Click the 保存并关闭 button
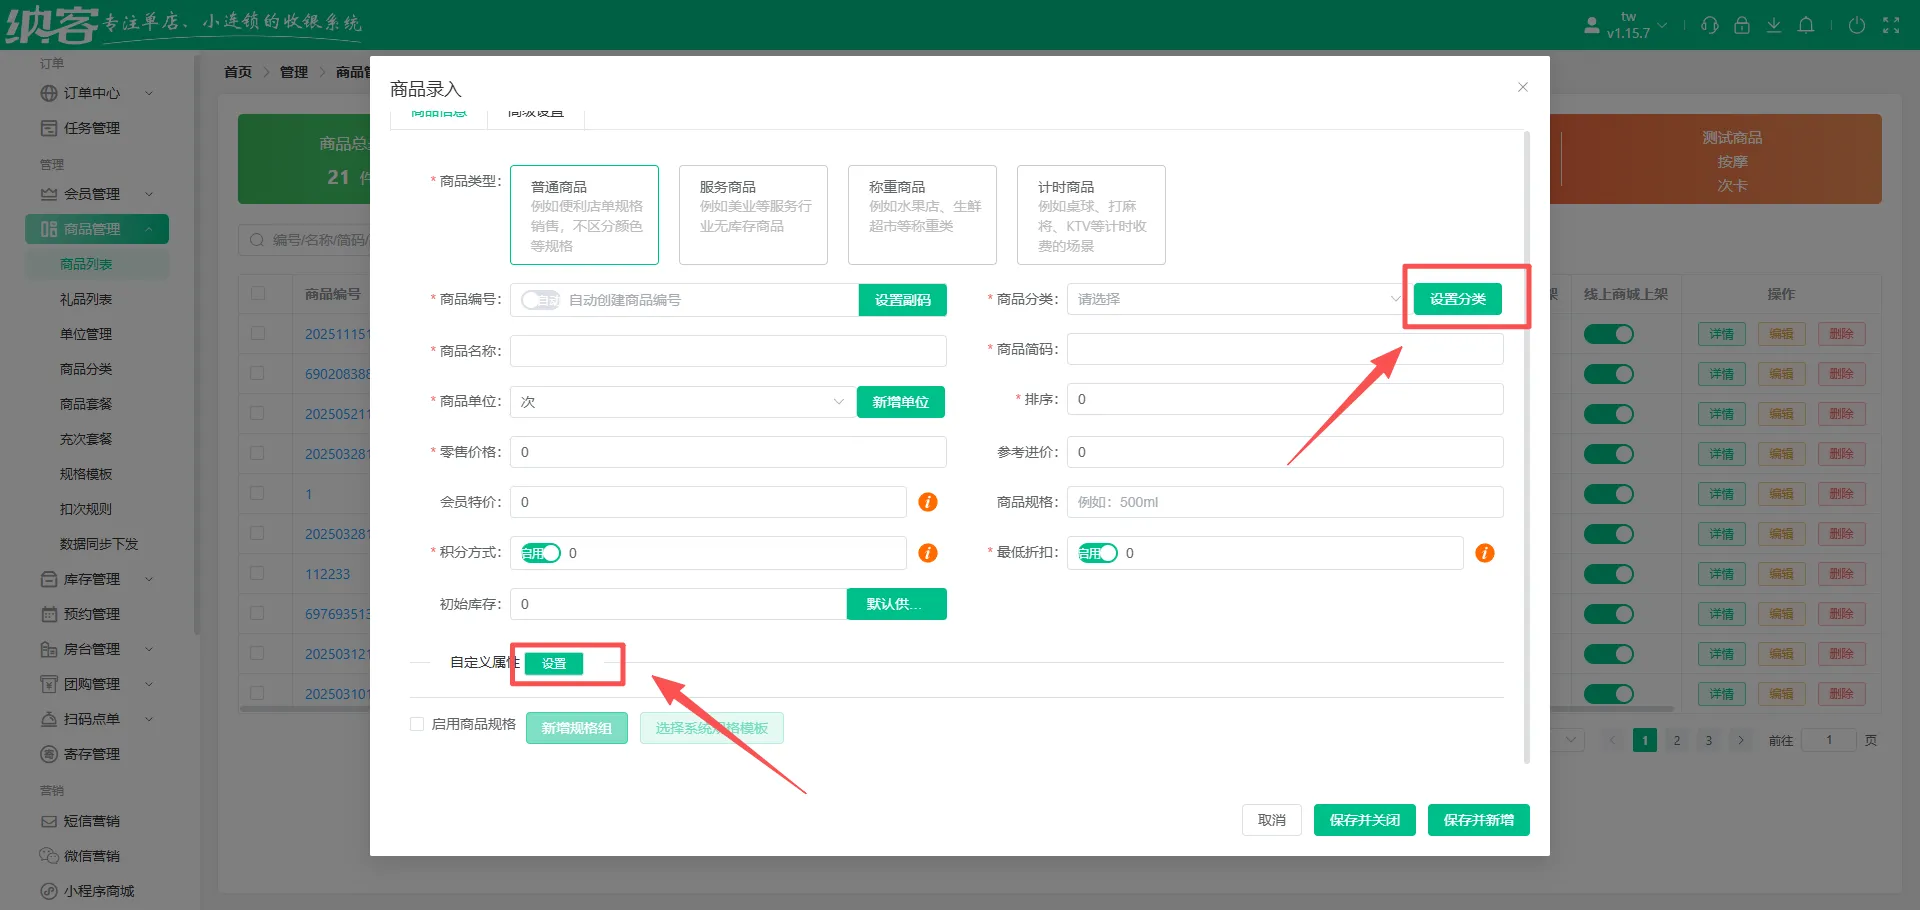 [x=1364, y=820]
